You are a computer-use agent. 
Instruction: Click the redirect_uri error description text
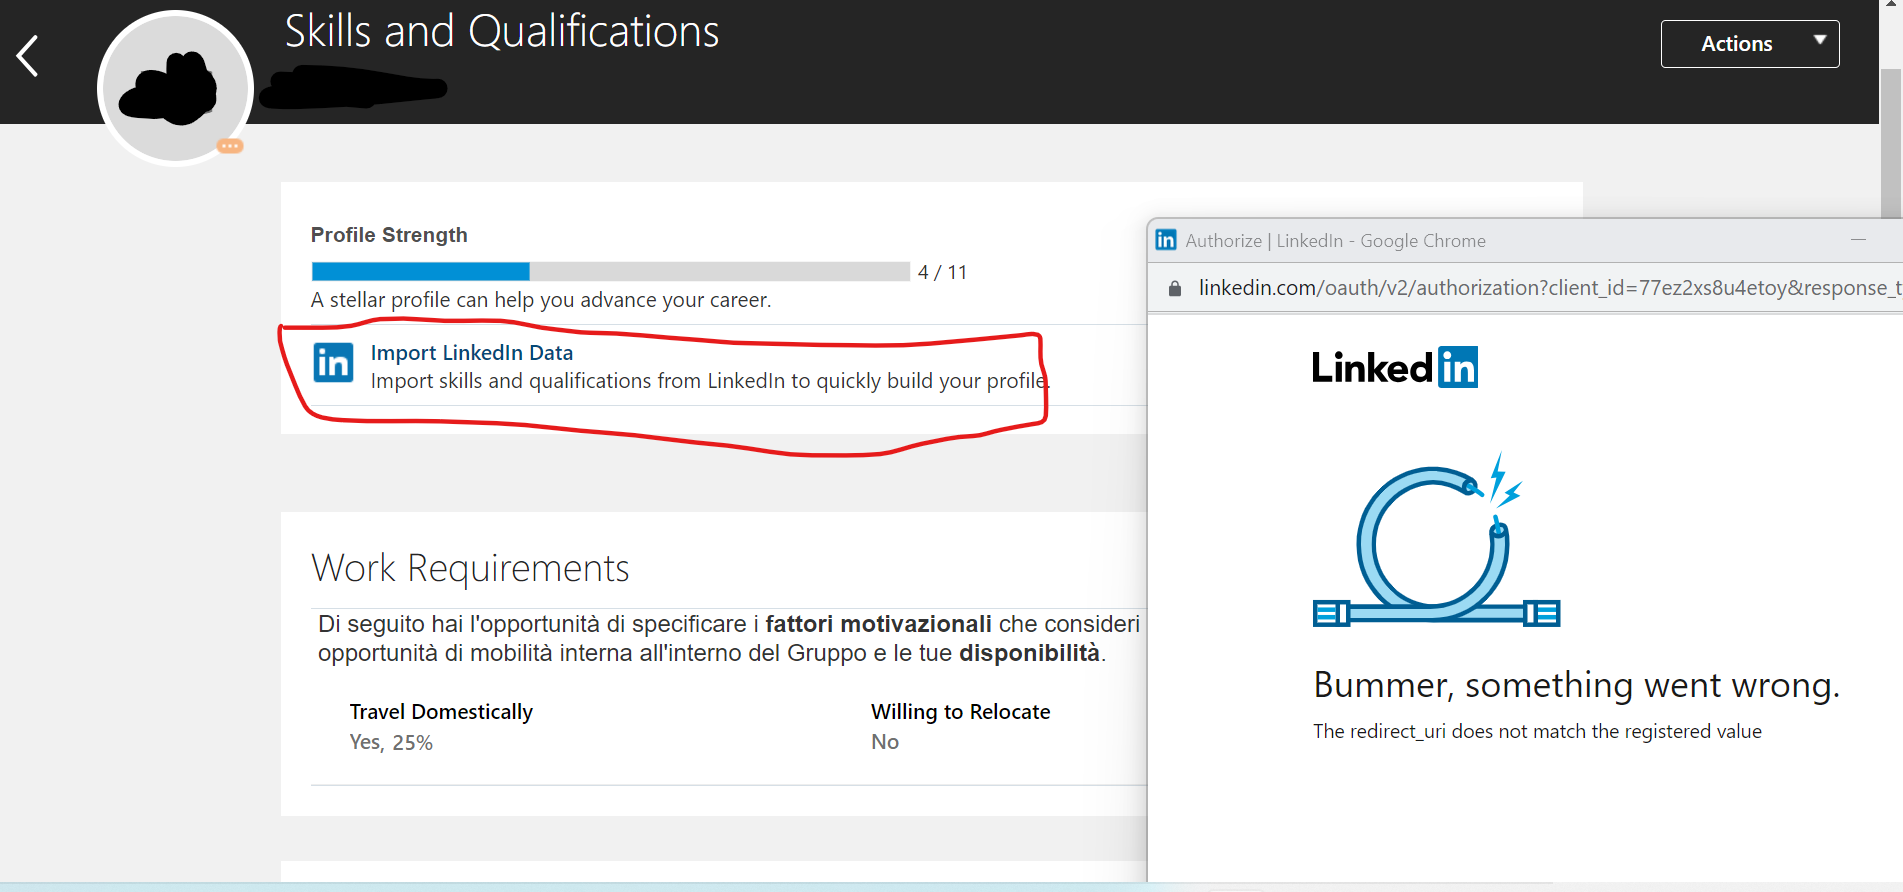pyautogui.click(x=1537, y=731)
